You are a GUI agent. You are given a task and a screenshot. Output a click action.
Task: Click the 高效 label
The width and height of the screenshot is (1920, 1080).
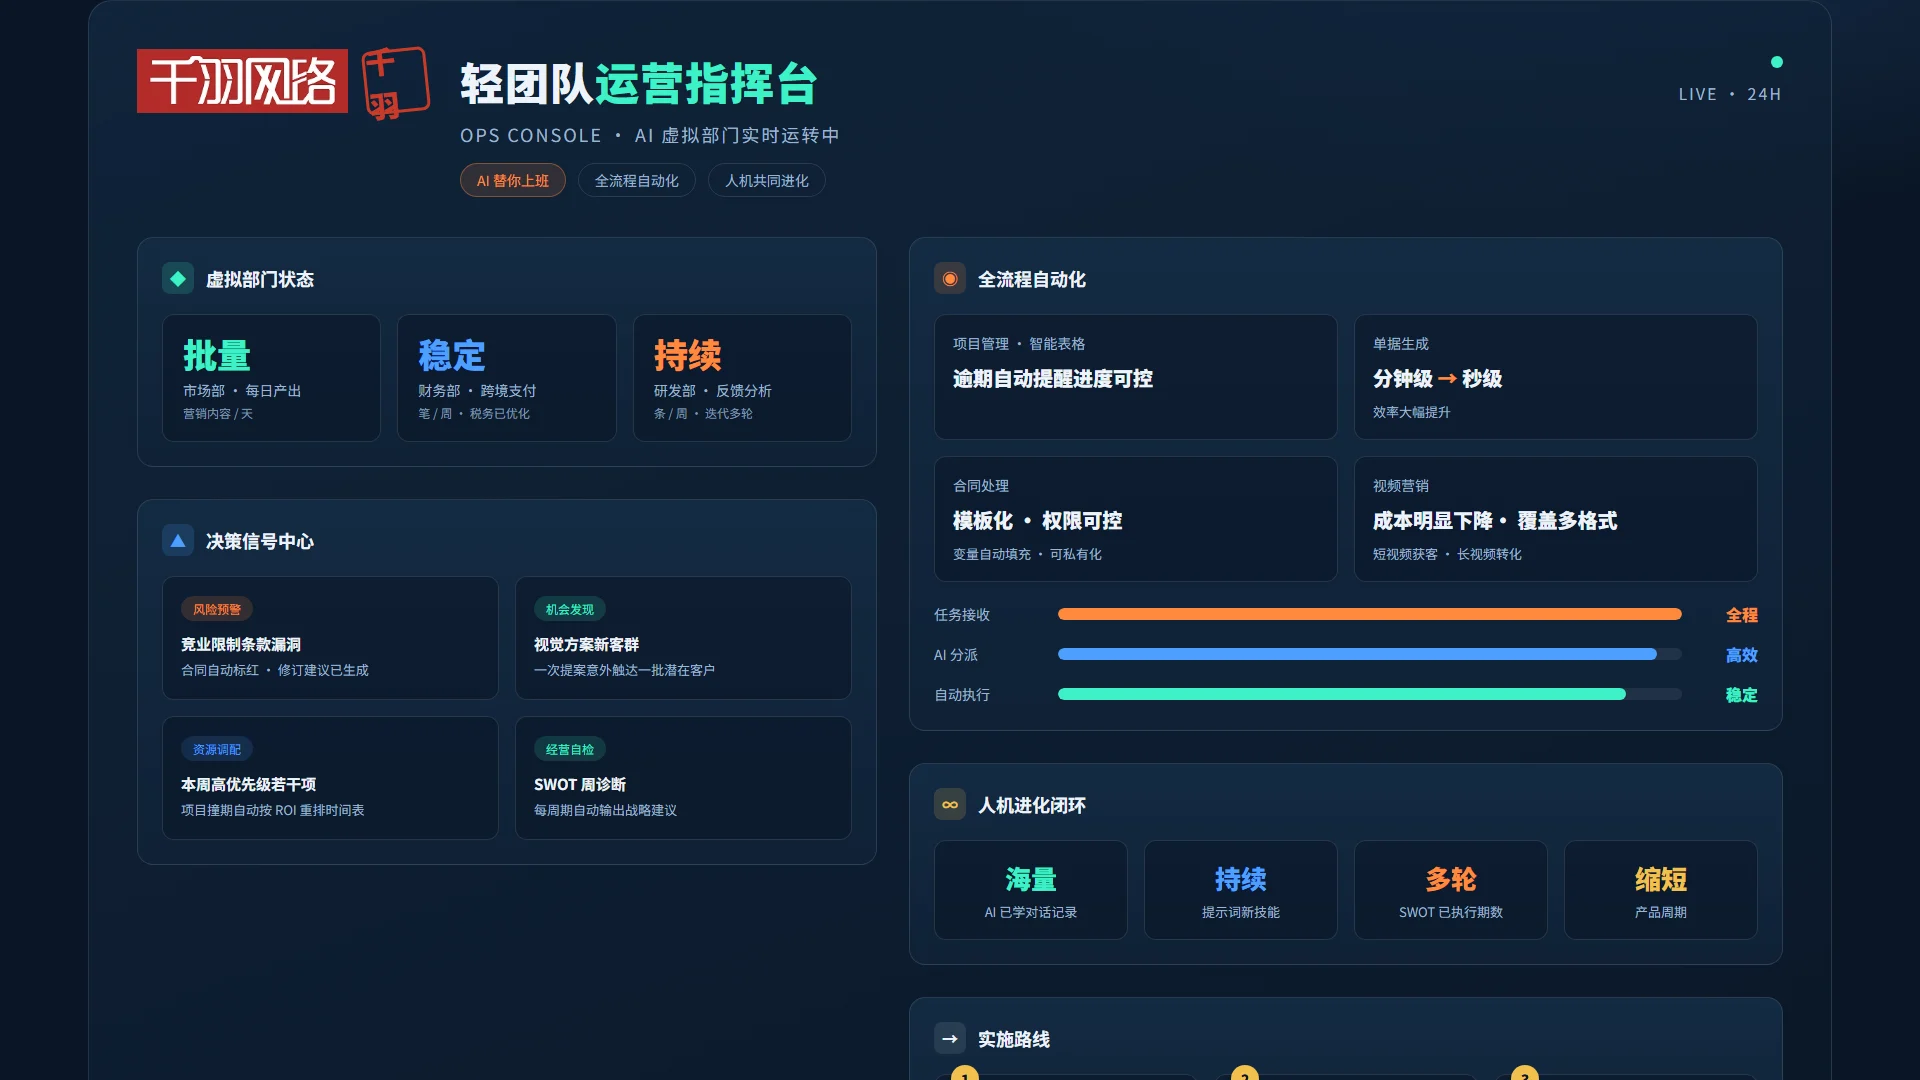click(x=1741, y=655)
